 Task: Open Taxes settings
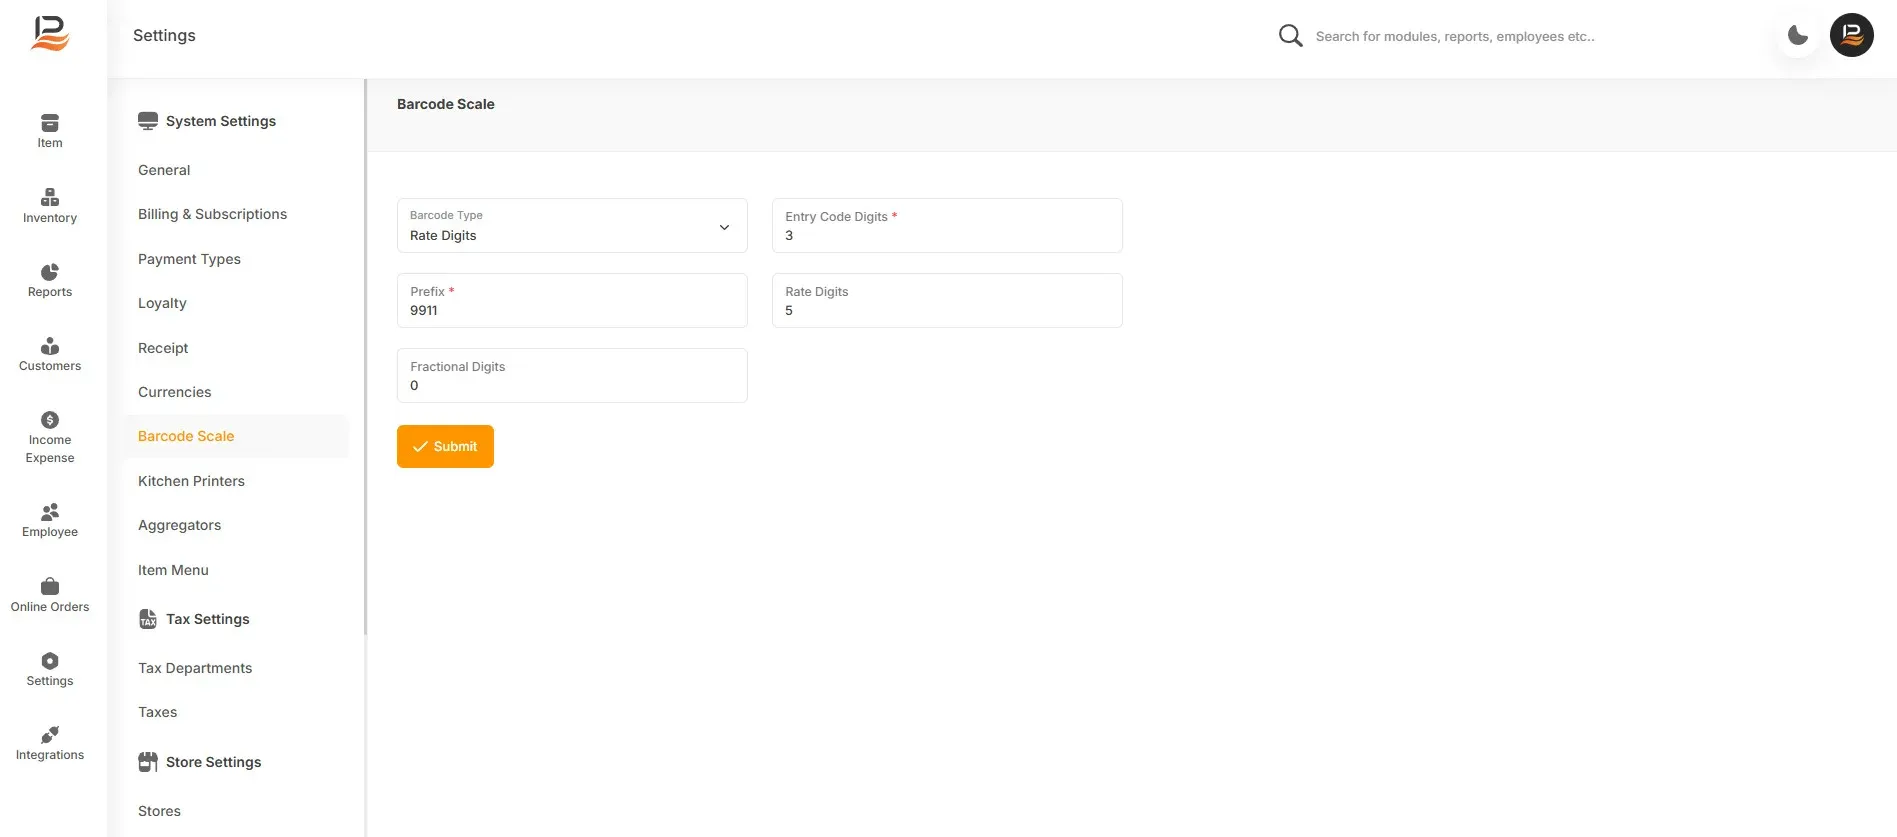point(157,712)
